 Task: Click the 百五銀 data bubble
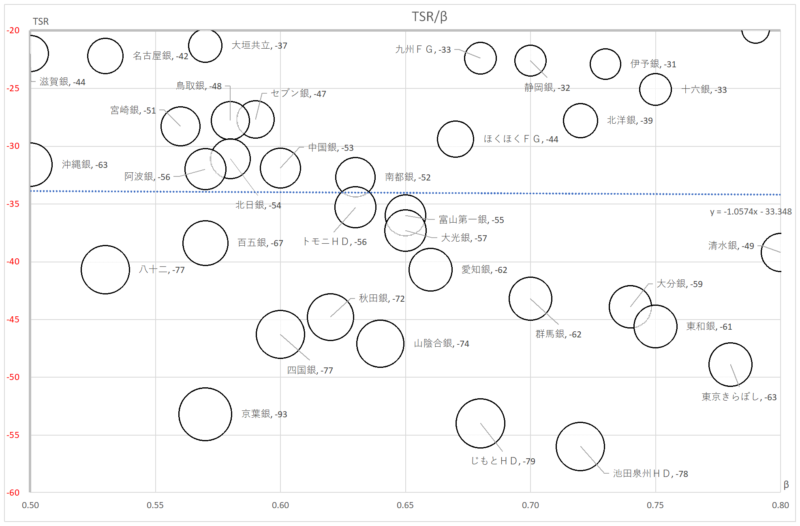coord(205,243)
